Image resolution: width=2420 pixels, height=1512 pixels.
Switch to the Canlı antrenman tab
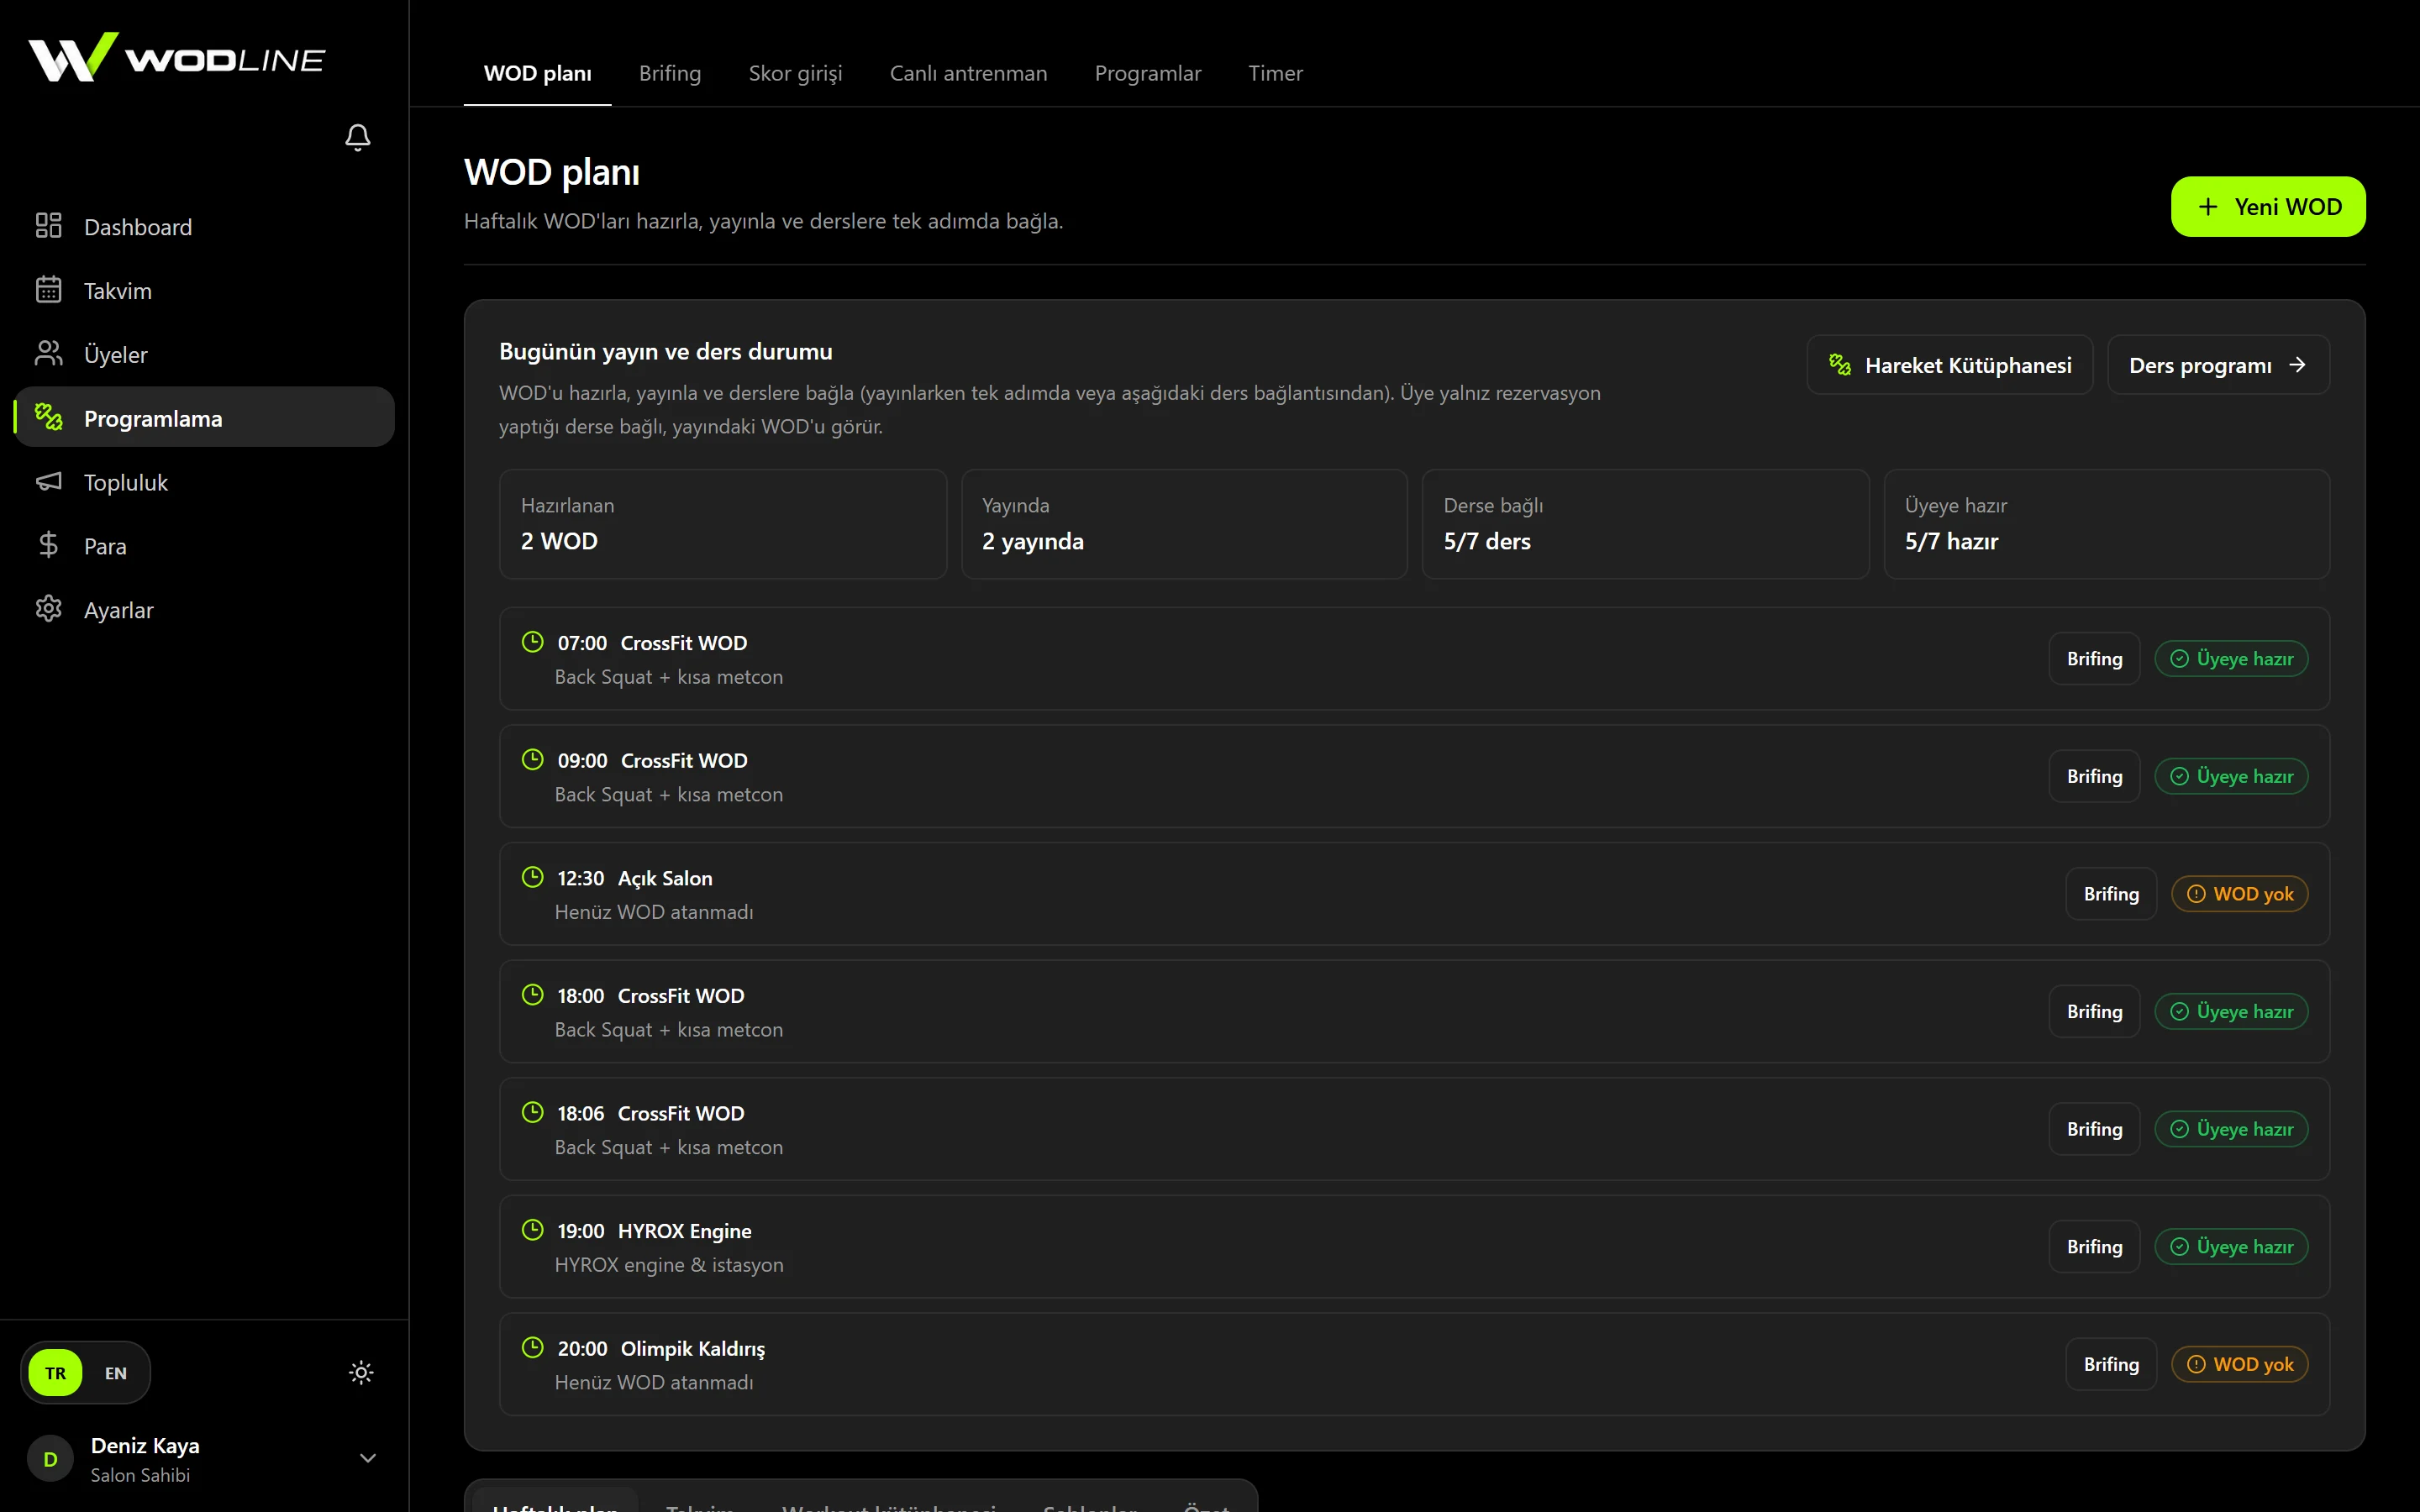tap(968, 73)
